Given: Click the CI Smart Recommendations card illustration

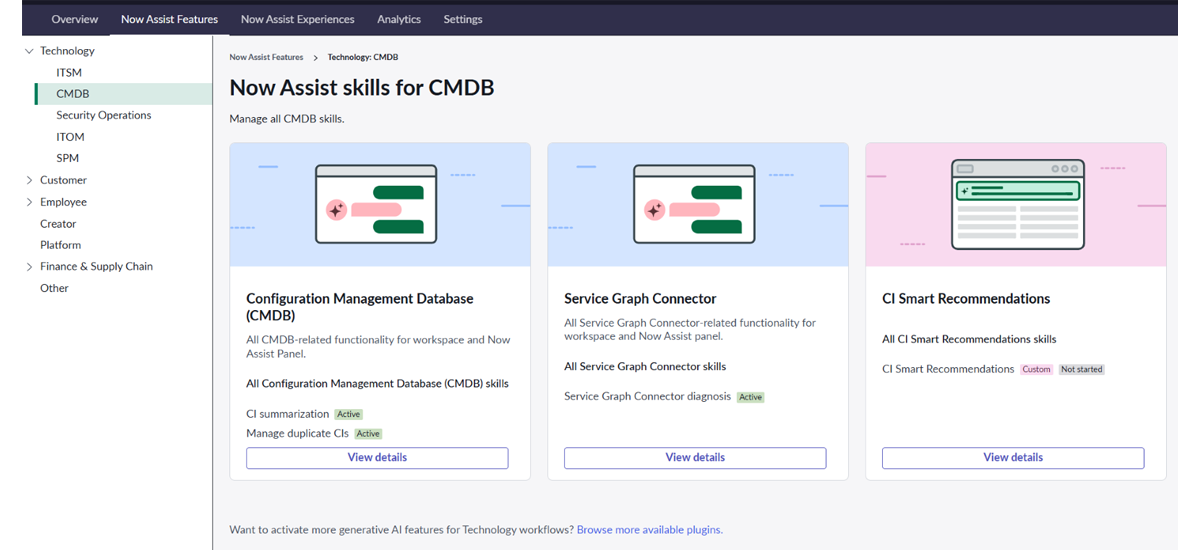Looking at the screenshot, I should pos(1015,205).
